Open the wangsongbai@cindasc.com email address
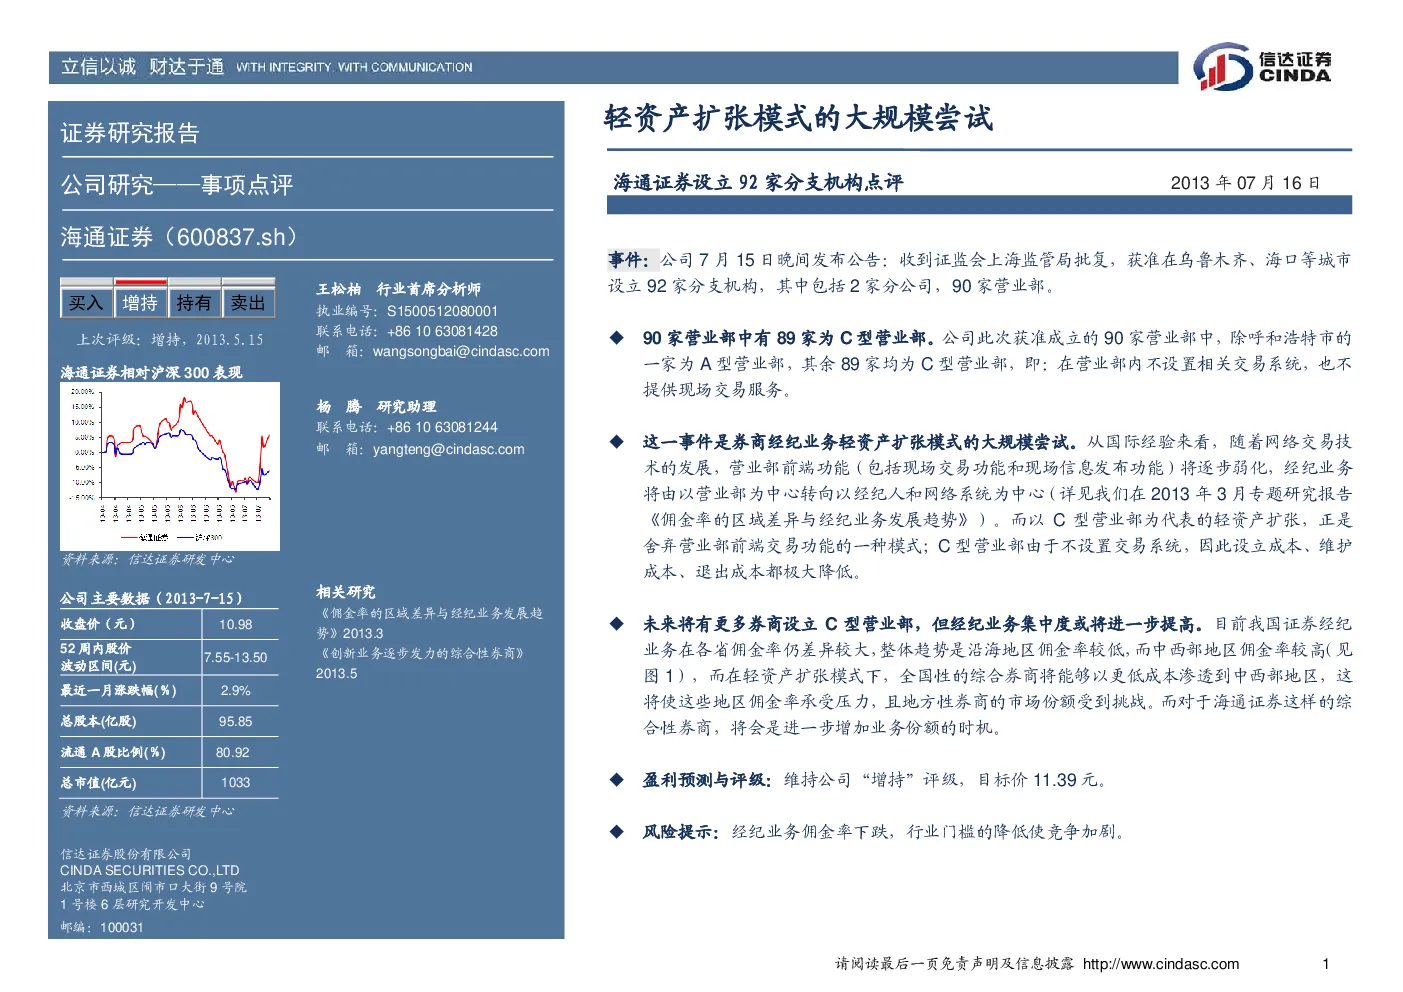1403x992 pixels. click(x=461, y=351)
